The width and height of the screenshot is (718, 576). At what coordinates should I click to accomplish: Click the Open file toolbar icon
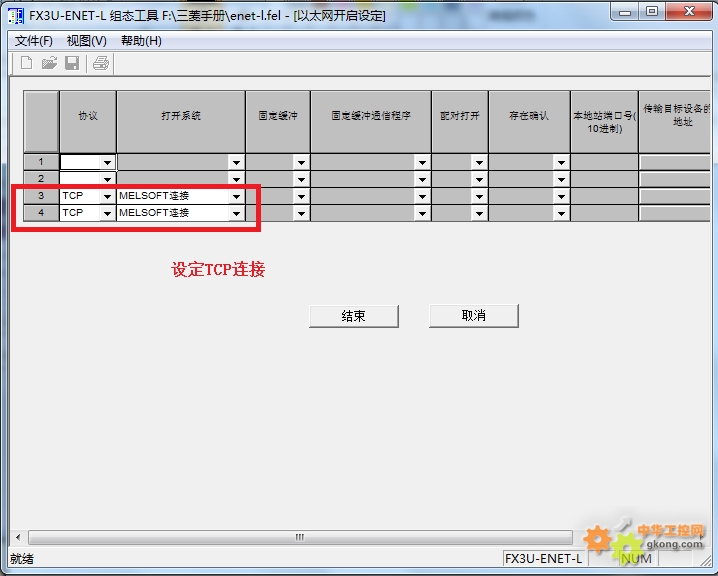tap(49, 63)
